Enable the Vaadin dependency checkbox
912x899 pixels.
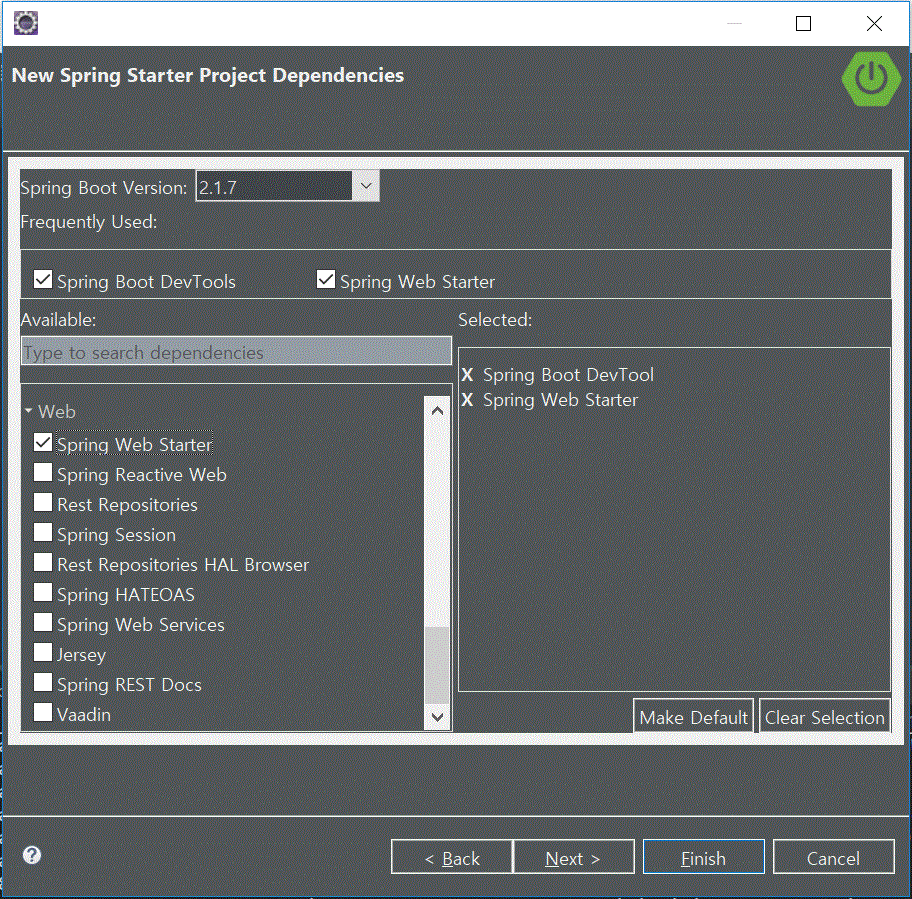tap(43, 712)
